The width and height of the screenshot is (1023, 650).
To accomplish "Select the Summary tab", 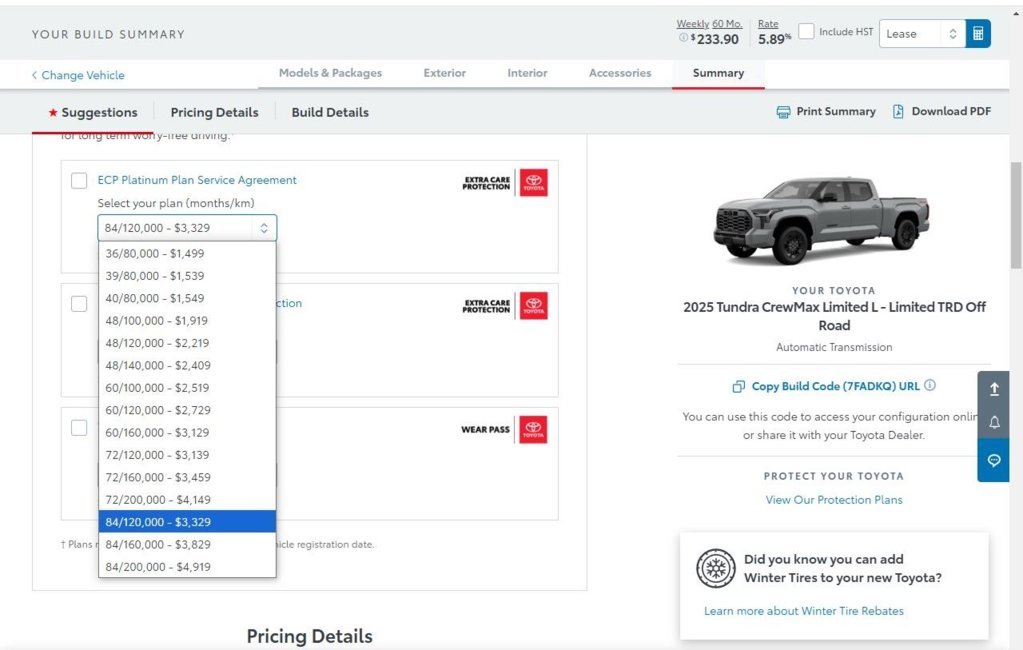I will [718, 73].
